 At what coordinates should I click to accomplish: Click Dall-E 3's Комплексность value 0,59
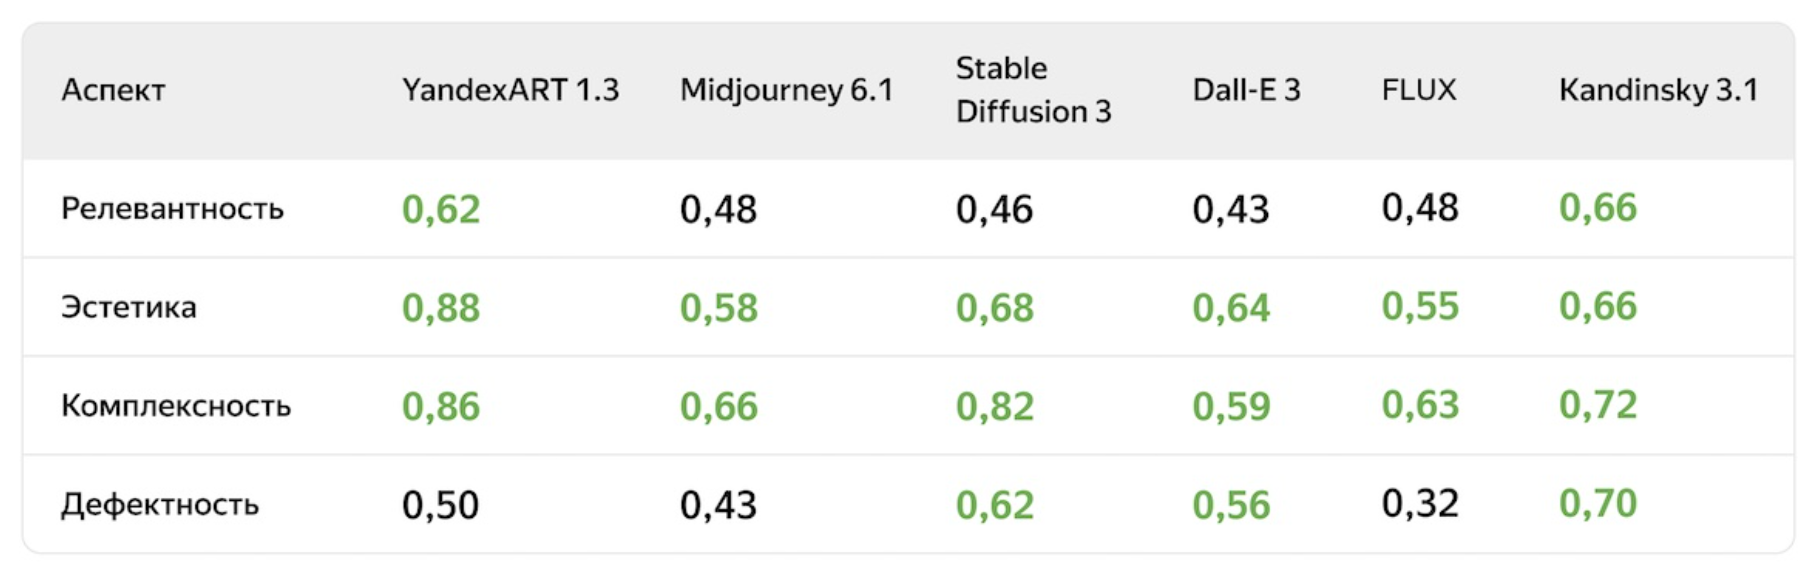tap(1231, 406)
